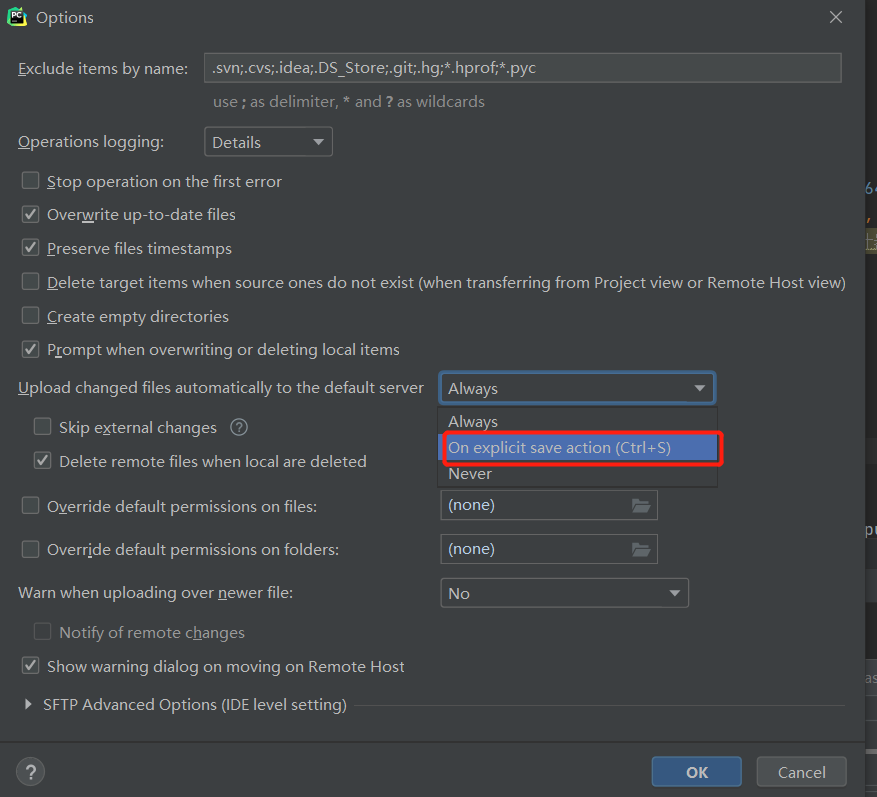The image size is (877, 797).
Task: Open the help question mark button
Action: [x=31, y=772]
